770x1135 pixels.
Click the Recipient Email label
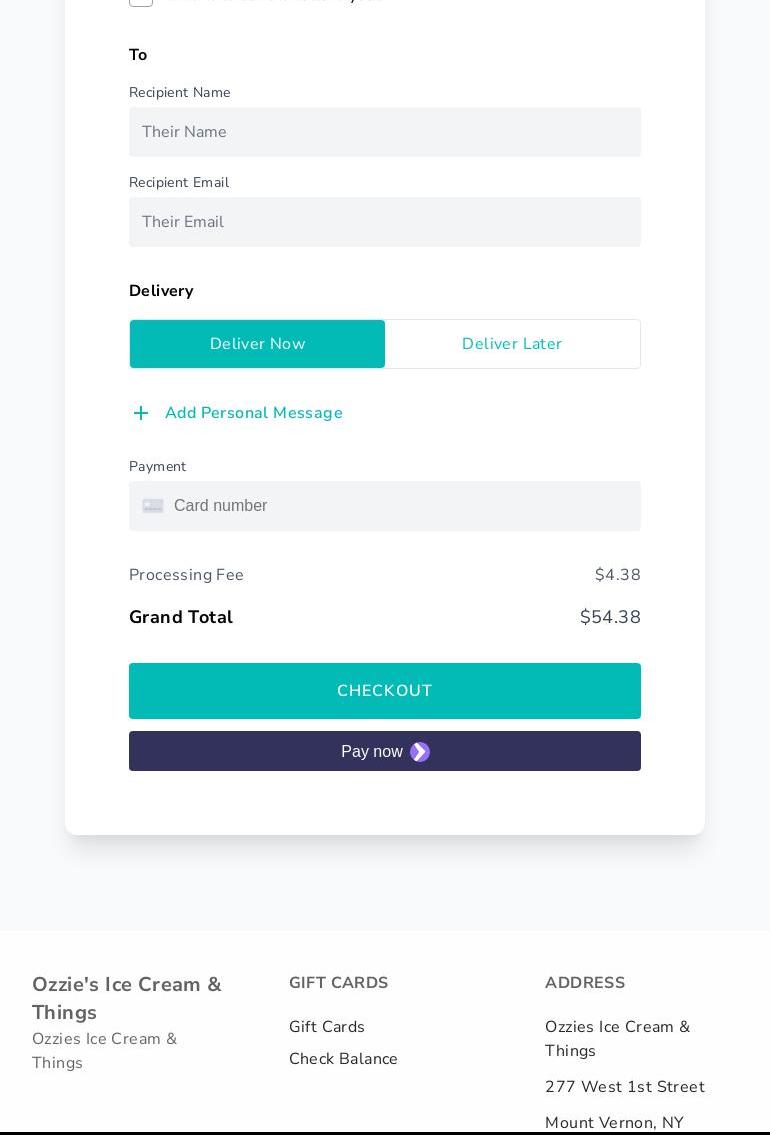179,183
